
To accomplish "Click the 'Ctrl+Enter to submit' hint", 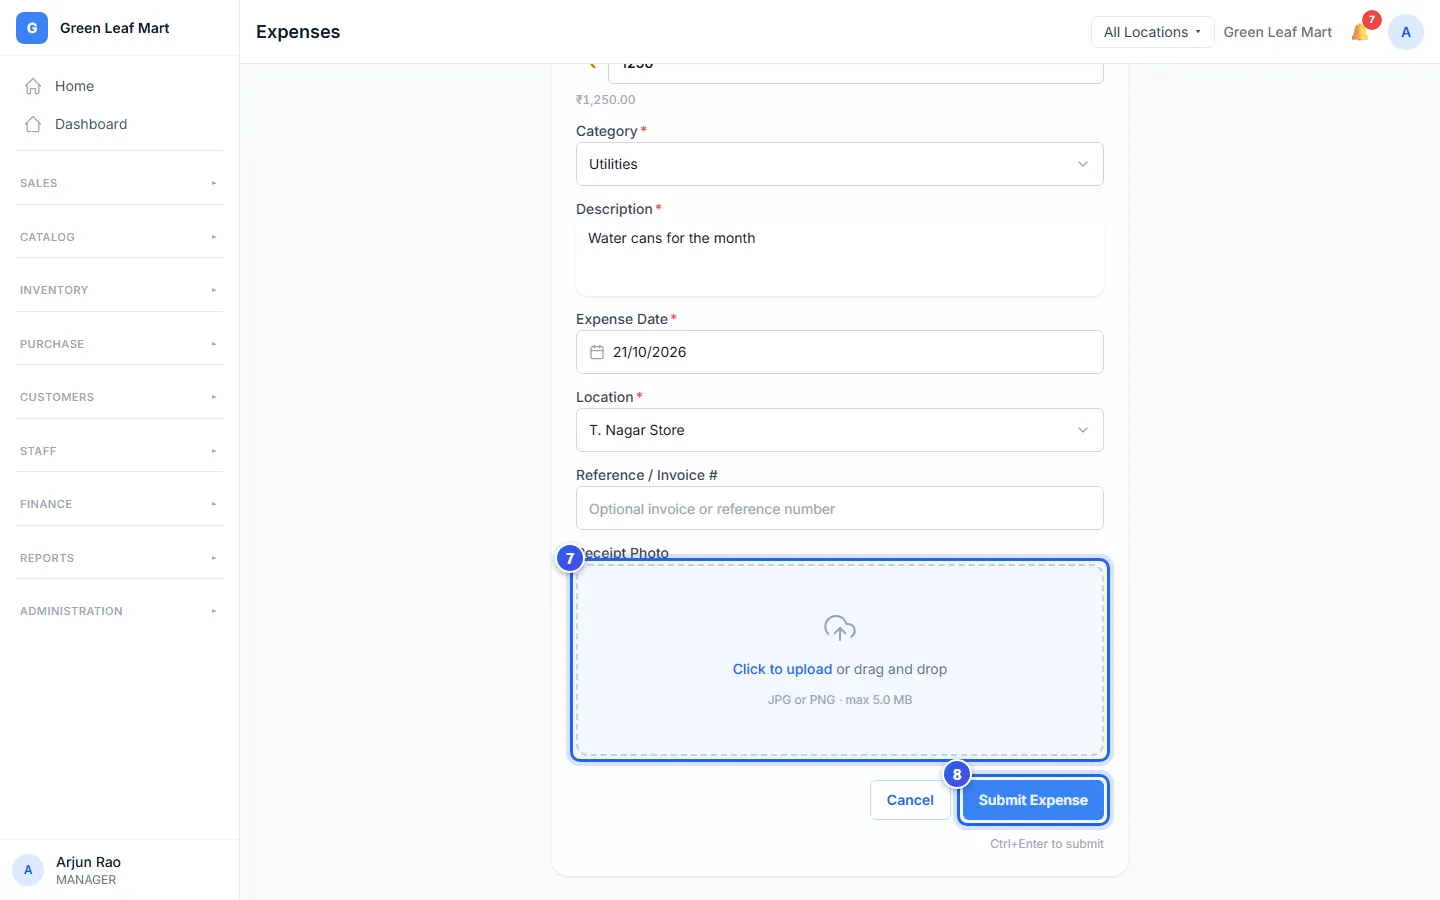I will click(1047, 844).
